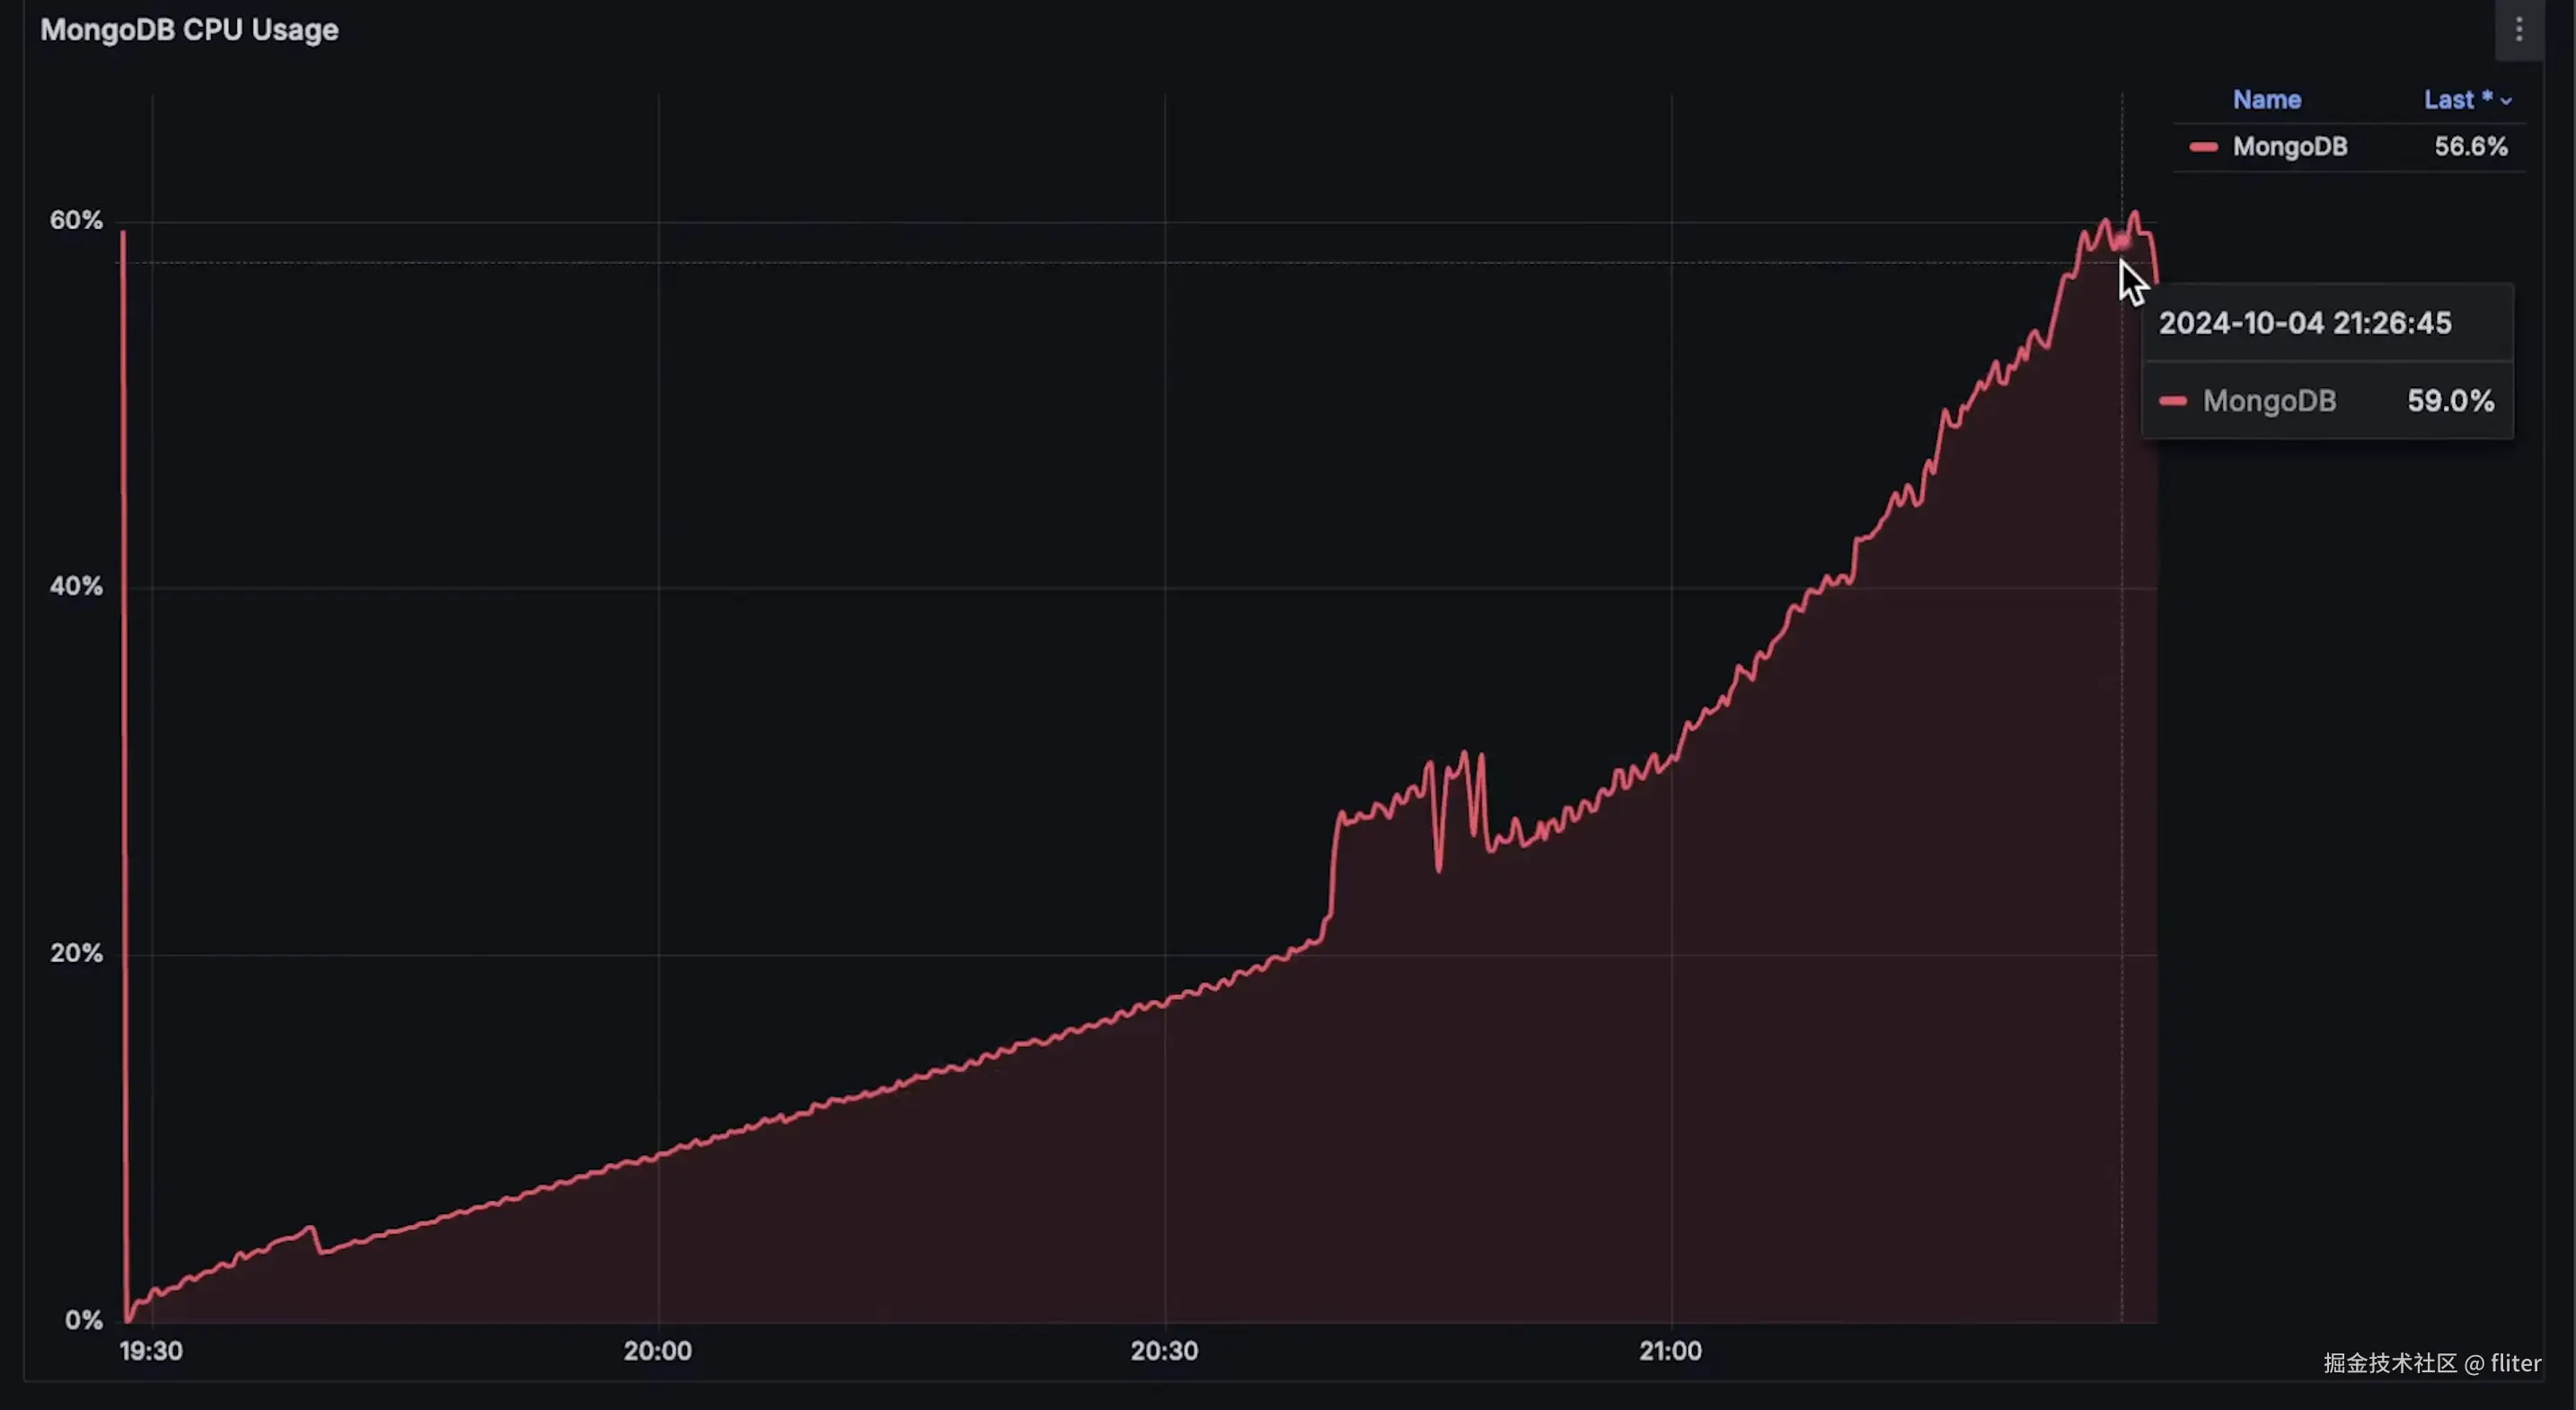This screenshot has height=1410, width=2576.
Task: Click the 20:30 x-axis time label
Action: (1164, 1351)
